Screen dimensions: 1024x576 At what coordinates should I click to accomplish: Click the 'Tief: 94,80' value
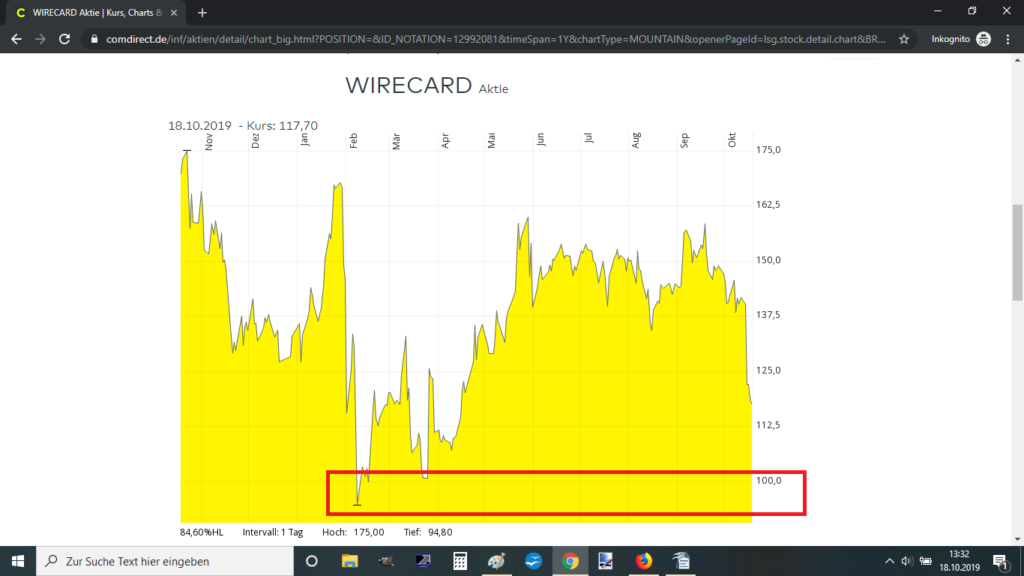pyautogui.click(x=428, y=532)
